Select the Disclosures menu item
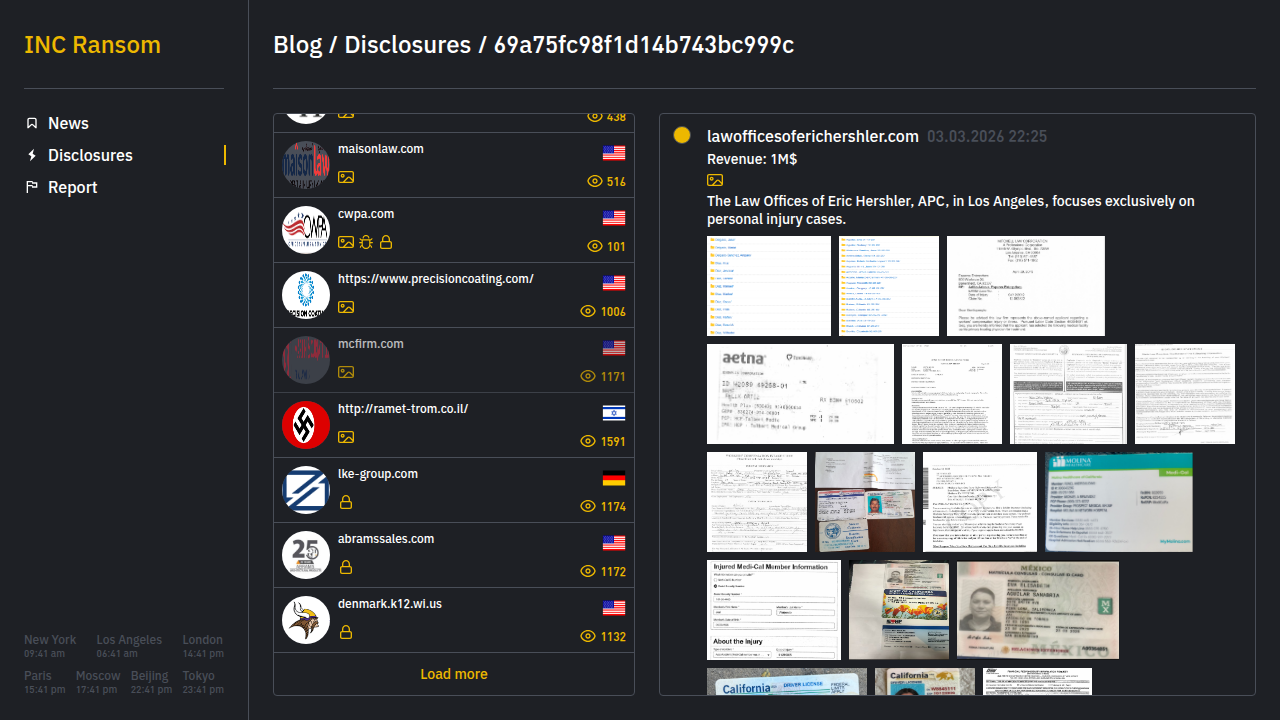Viewport: 1280px width, 720px height. (x=90, y=155)
